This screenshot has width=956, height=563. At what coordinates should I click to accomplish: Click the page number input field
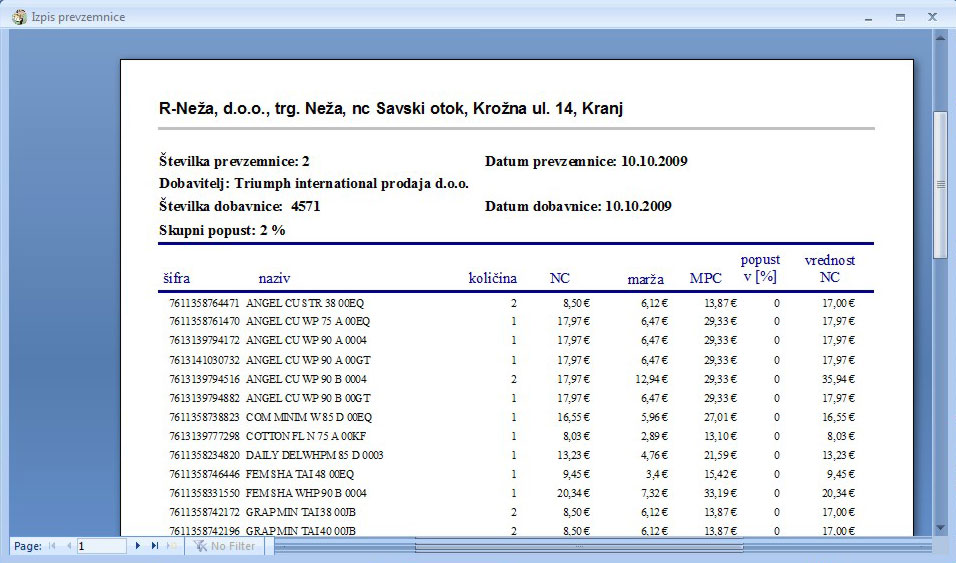(x=100, y=546)
